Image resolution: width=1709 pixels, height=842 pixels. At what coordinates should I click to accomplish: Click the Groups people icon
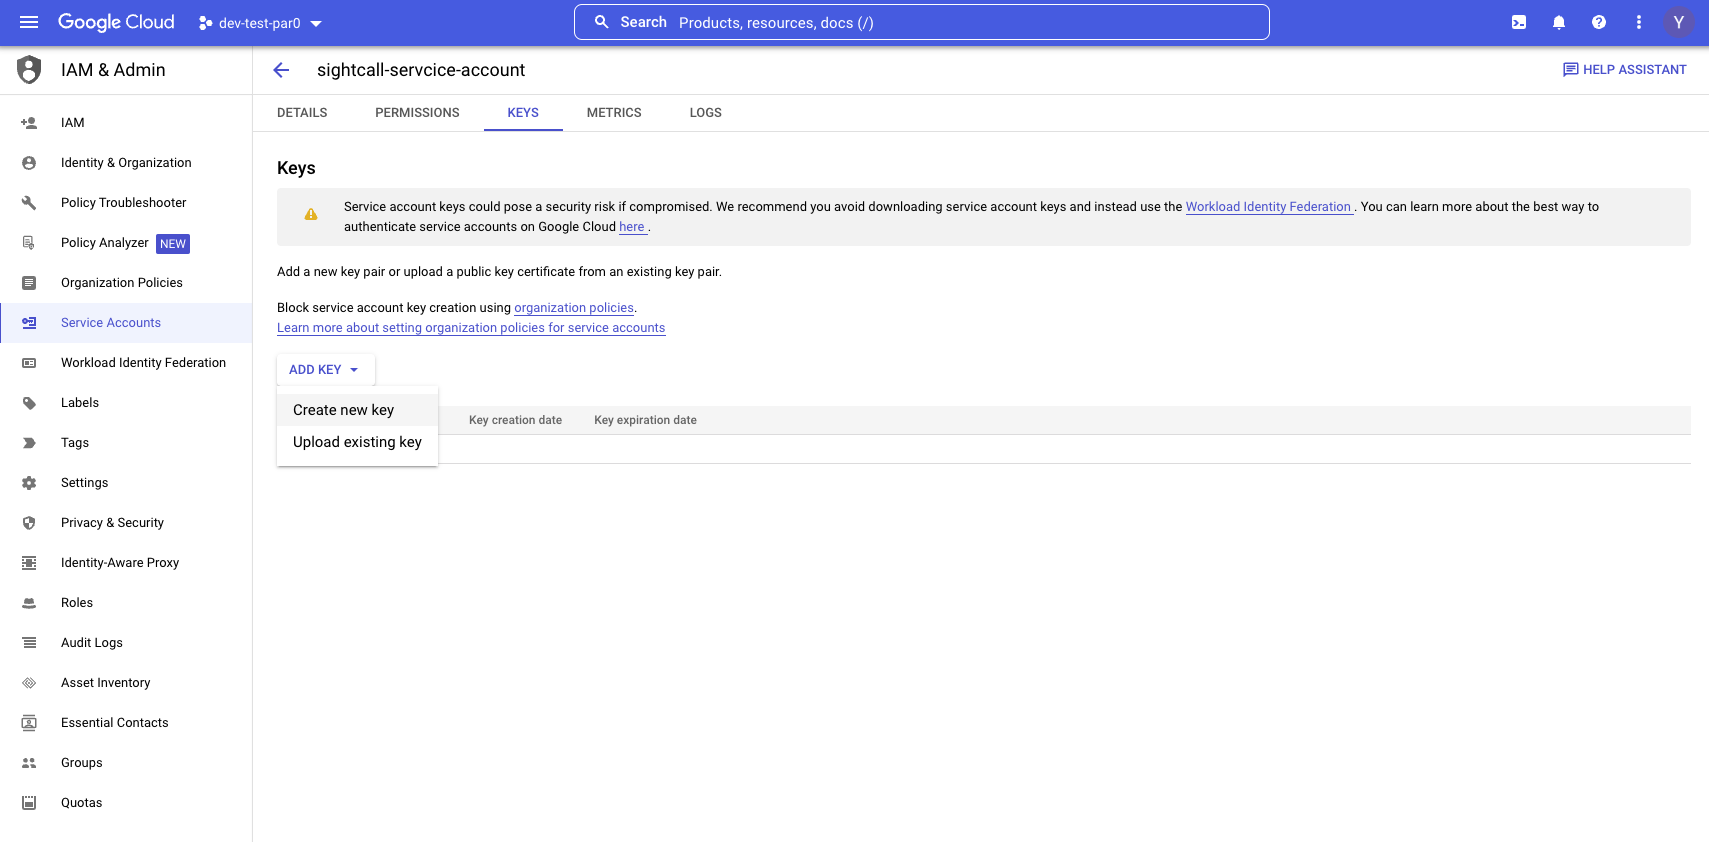click(29, 763)
